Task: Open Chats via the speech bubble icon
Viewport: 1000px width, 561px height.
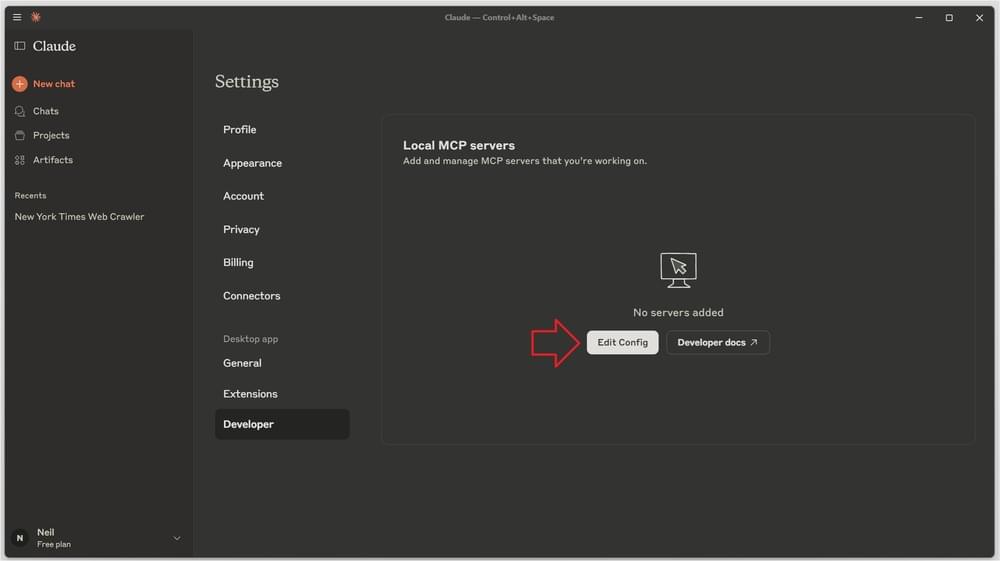Action: coord(20,111)
